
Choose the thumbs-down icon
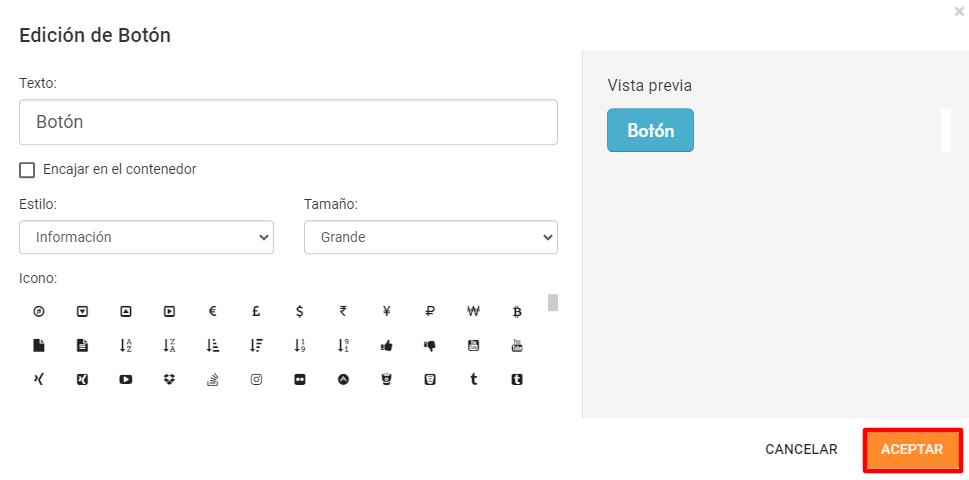(x=430, y=346)
